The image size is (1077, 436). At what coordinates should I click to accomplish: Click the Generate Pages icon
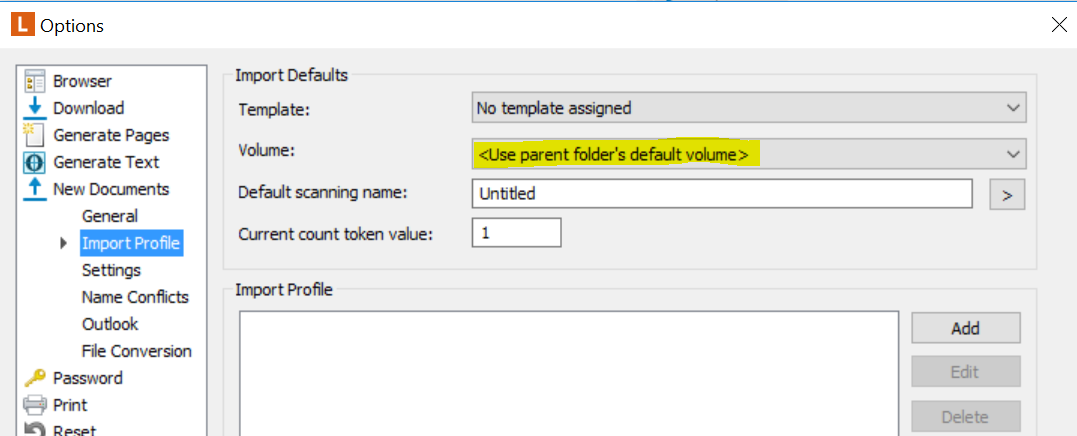point(34,135)
